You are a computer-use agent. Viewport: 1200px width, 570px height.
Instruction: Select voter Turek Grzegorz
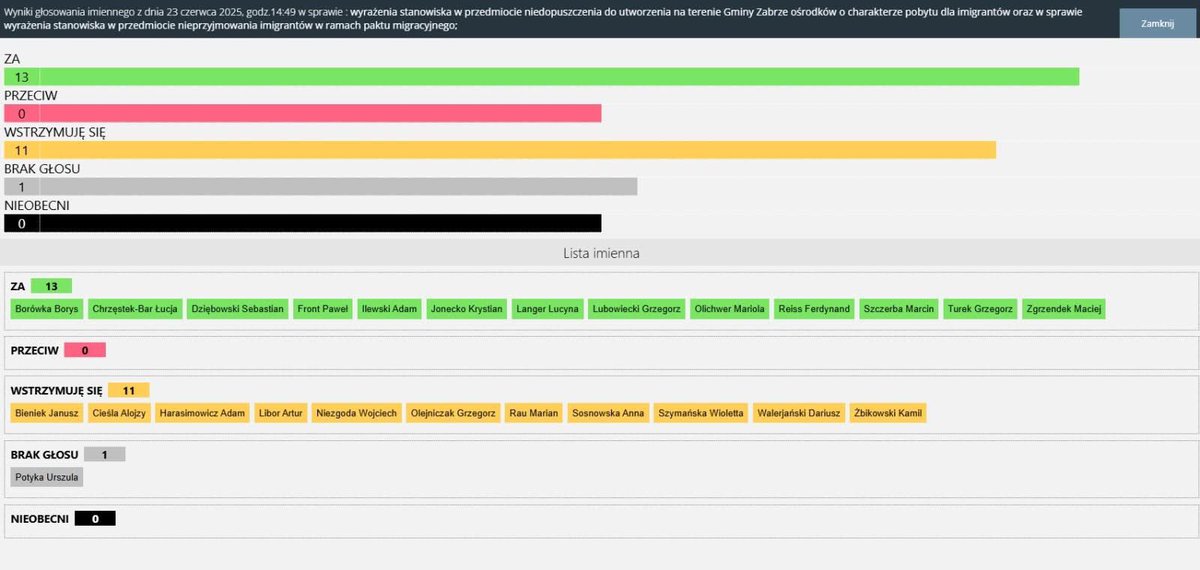(x=980, y=309)
